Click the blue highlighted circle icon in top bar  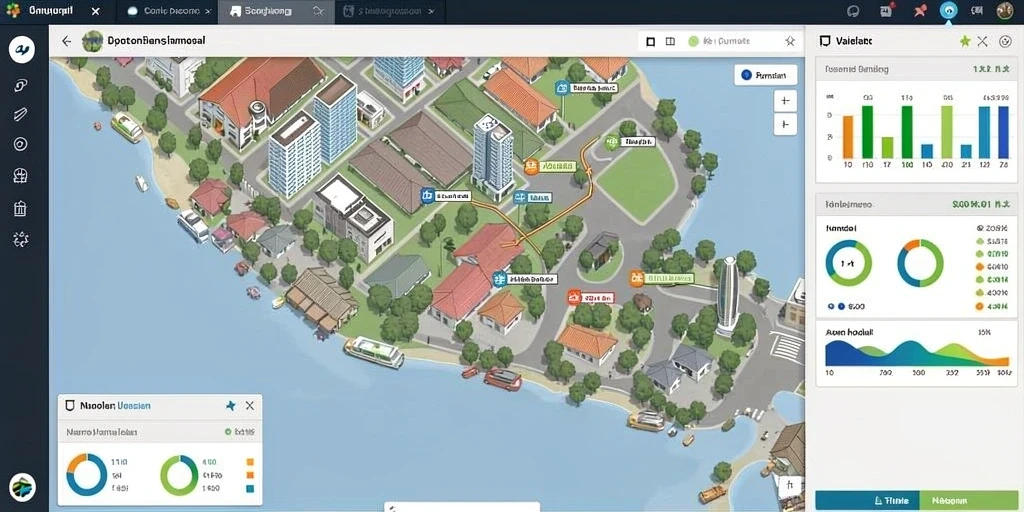948,10
